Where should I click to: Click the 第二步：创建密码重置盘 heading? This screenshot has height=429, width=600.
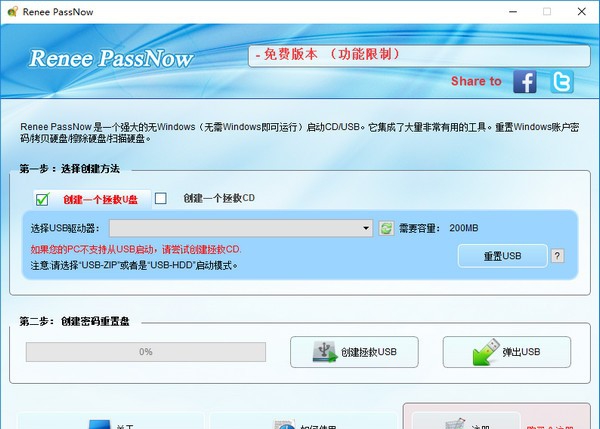coord(74,321)
